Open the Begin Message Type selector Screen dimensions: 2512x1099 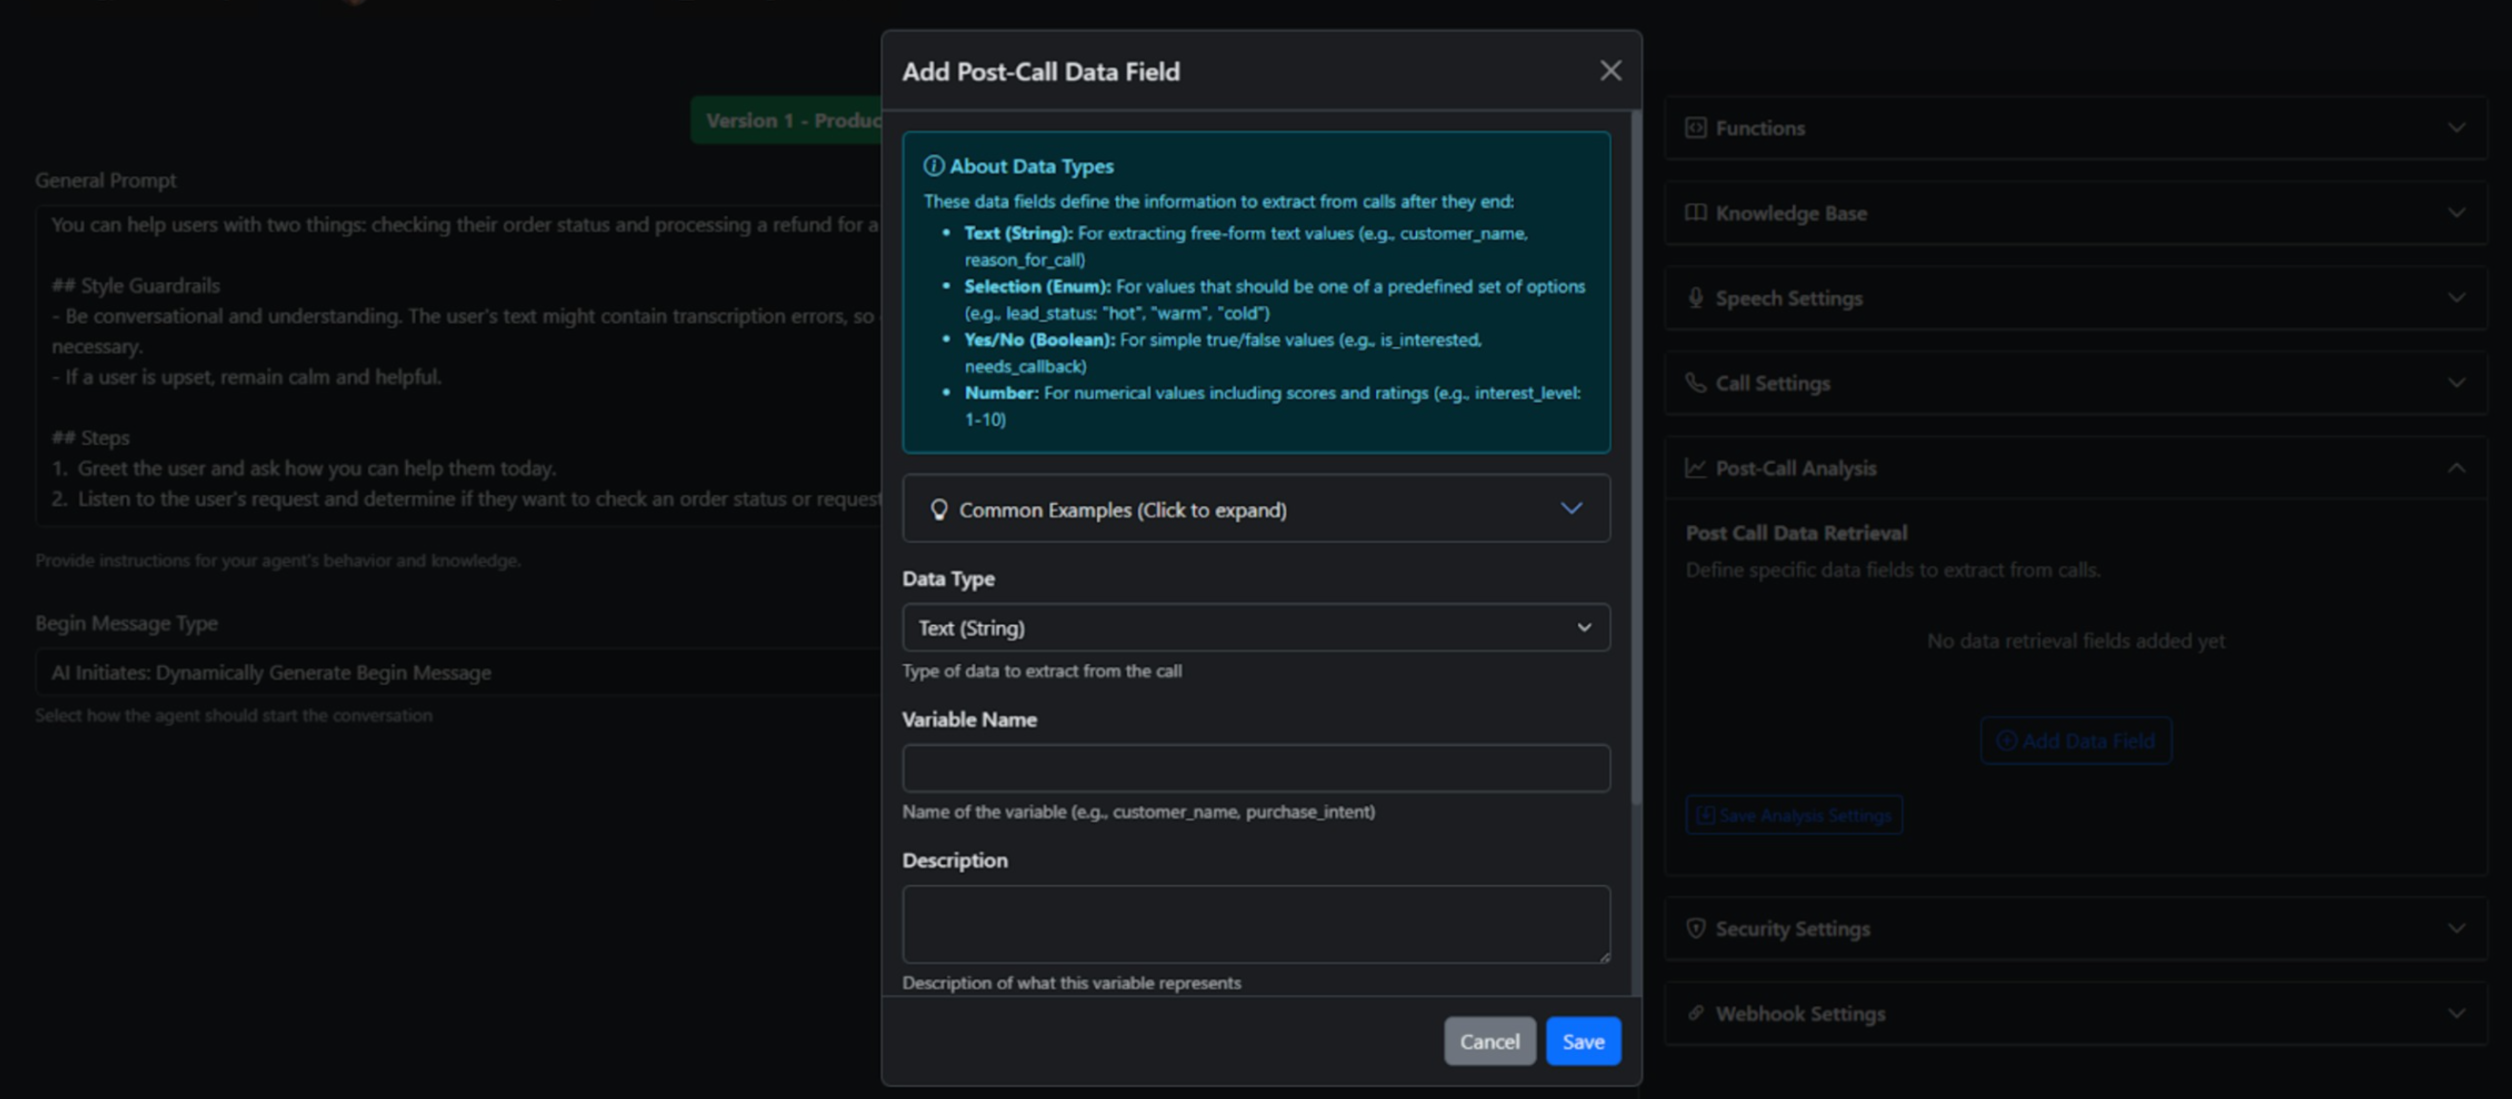(450, 672)
